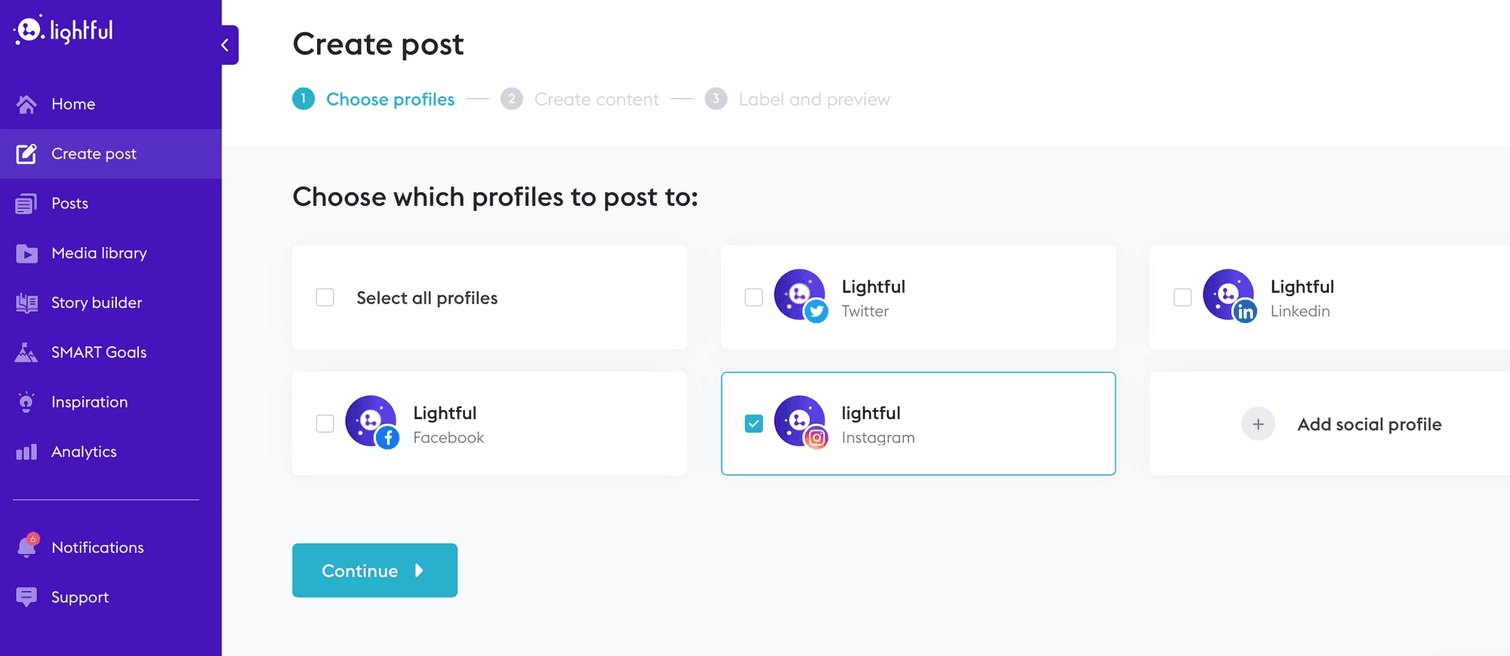Click the Support chat bubble icon
The height and width of the screenshot is (656, 1510).
[27, 597]
